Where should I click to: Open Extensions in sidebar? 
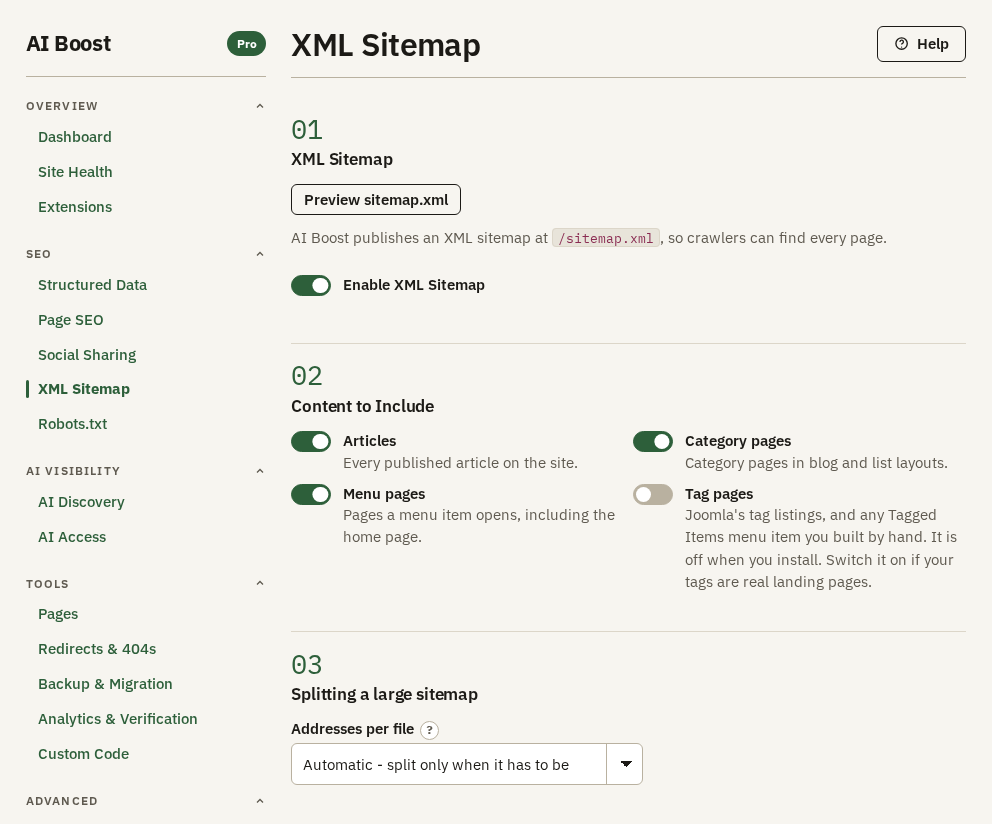pos(75,207)
